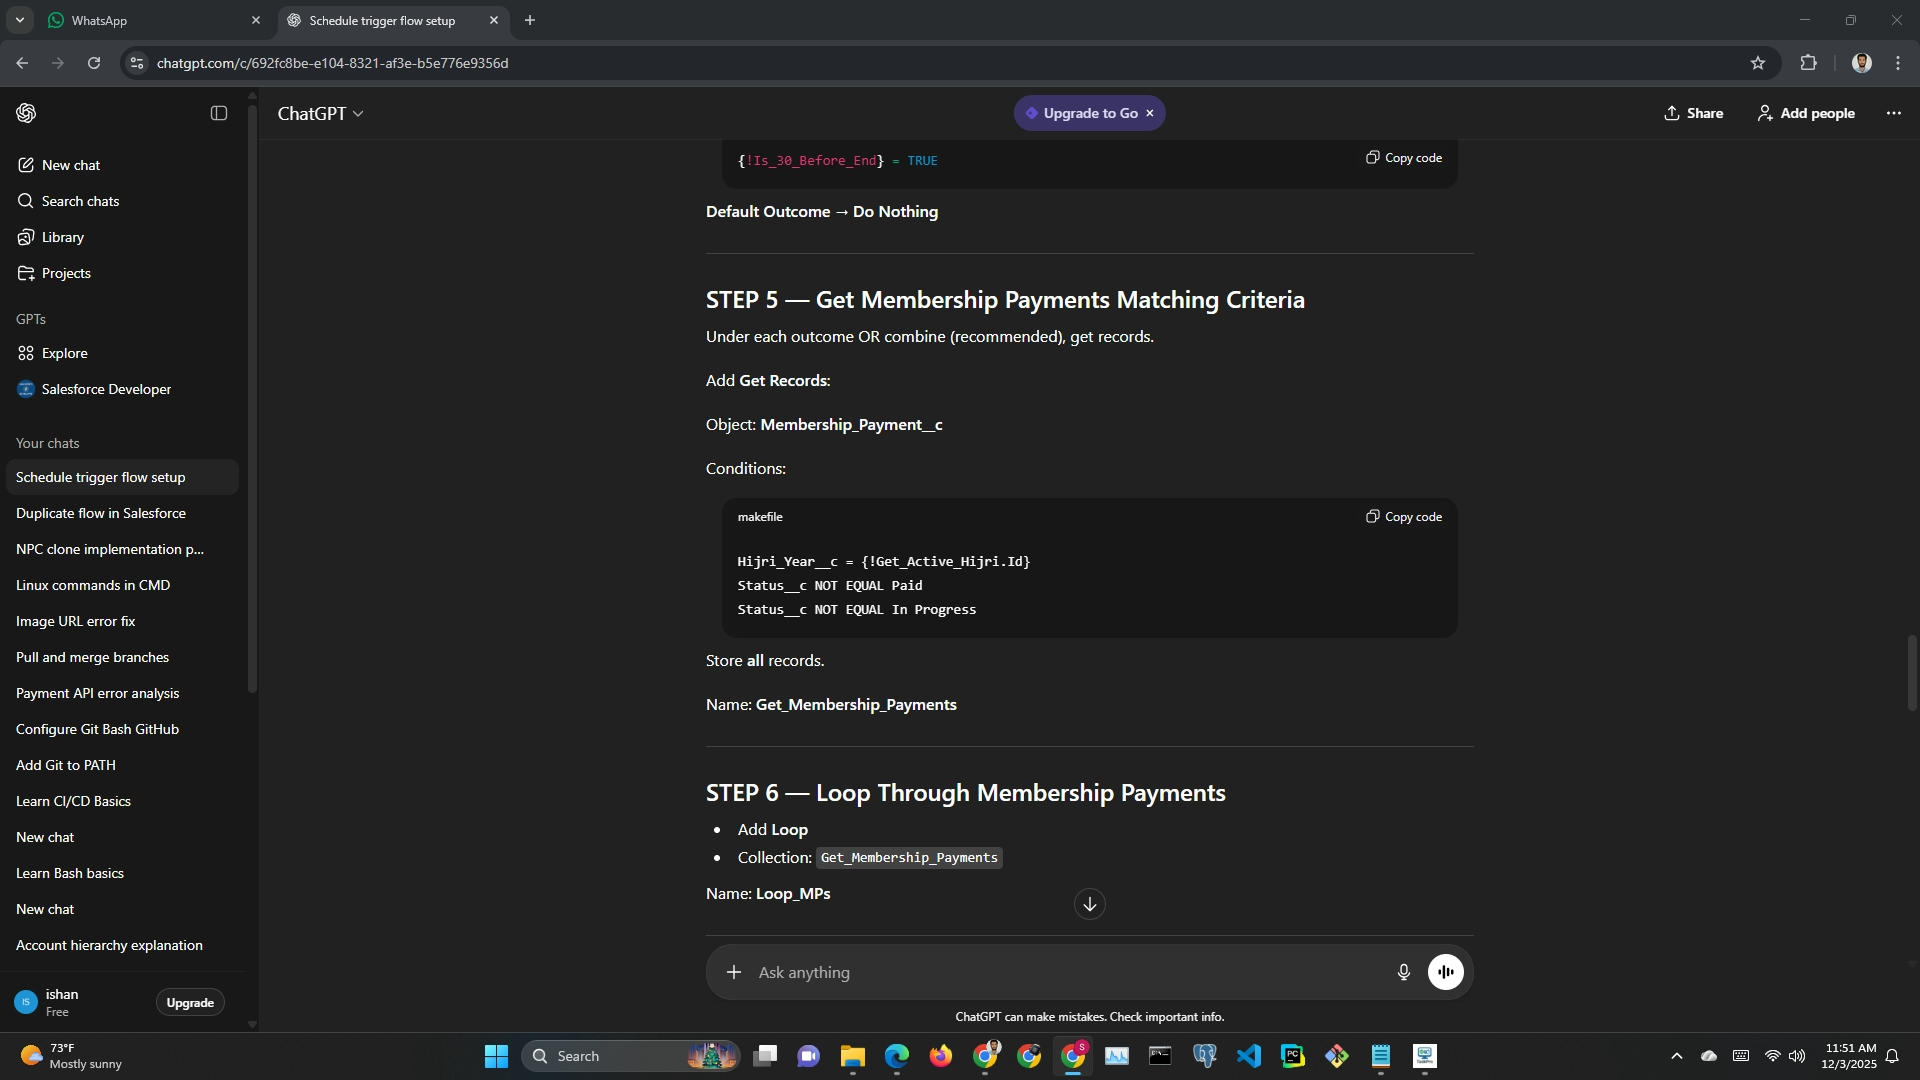The image size is (1920, 1080).
Task: Open the Library sidebar item
Action: (62, 237)
